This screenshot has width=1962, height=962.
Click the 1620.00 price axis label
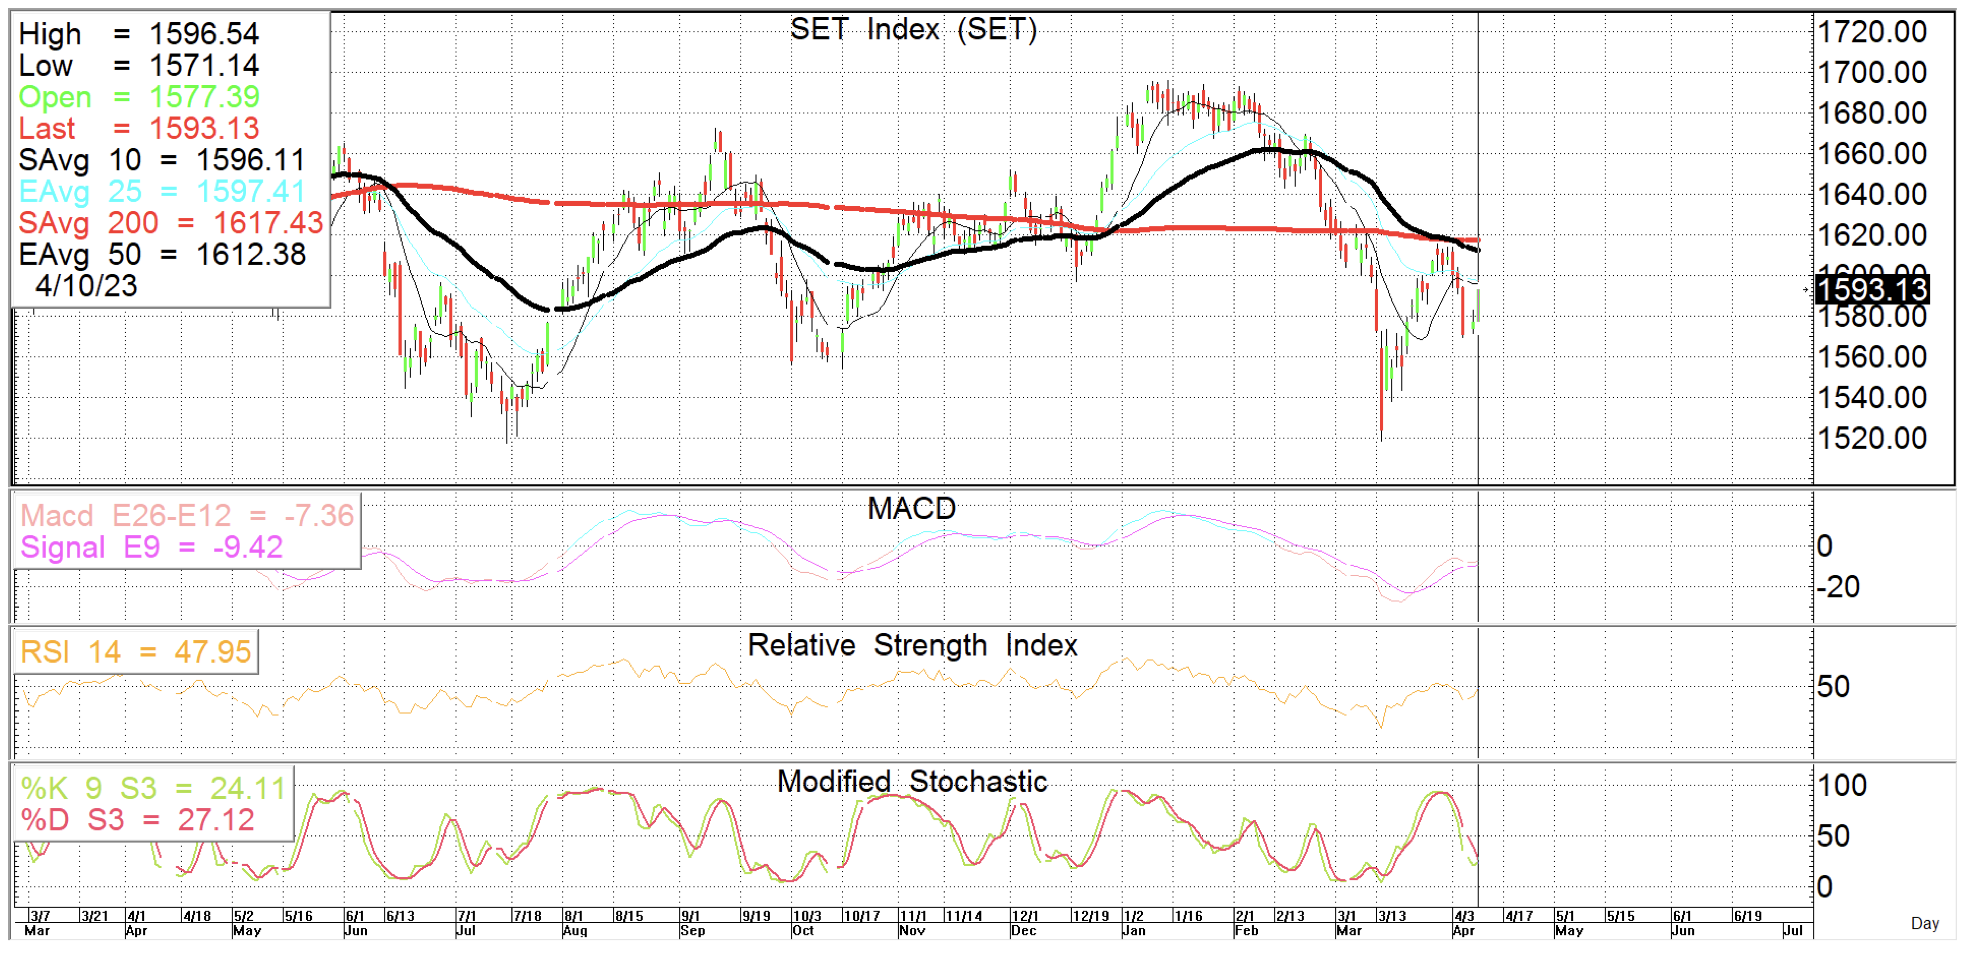(1872, 235)
